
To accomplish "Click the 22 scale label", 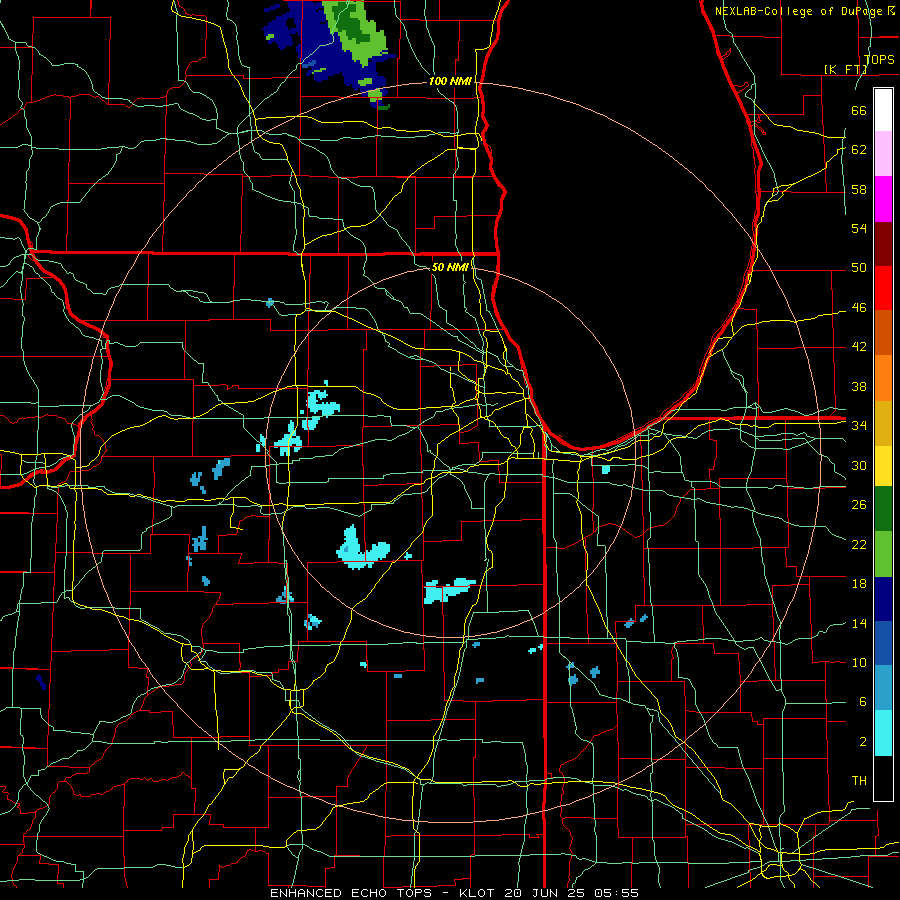I will pos(859,544).
